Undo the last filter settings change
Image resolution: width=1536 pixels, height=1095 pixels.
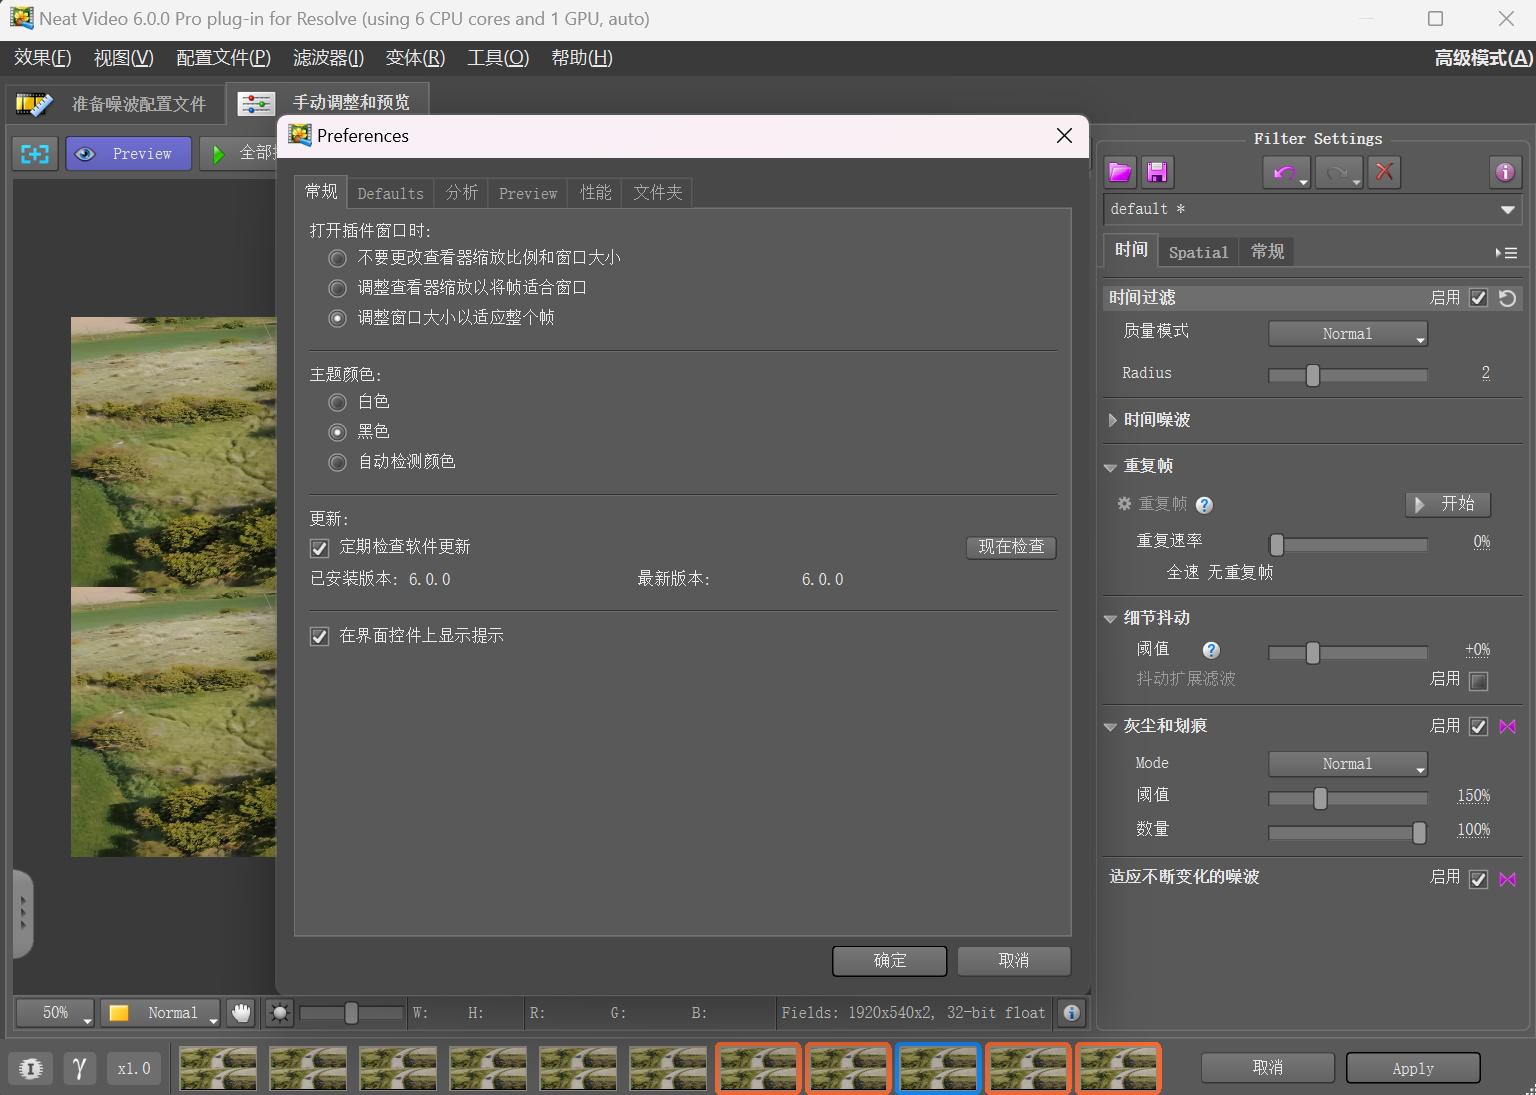(x=1286, y=172)
